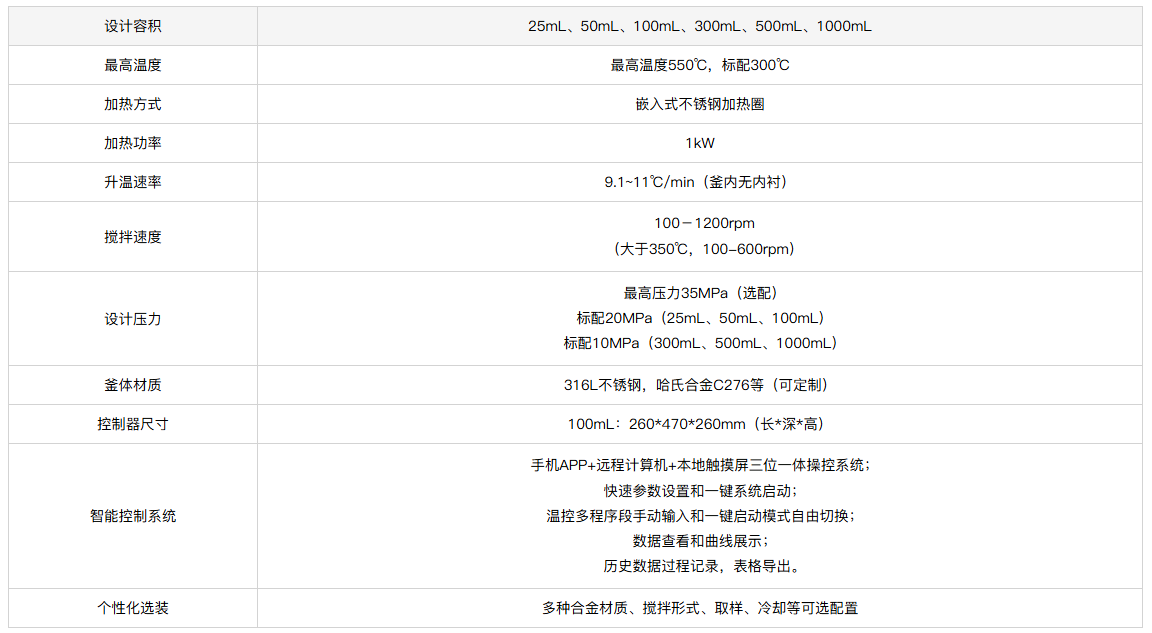
Task: Click the 升温速率 row label
Action: (132, 182)
